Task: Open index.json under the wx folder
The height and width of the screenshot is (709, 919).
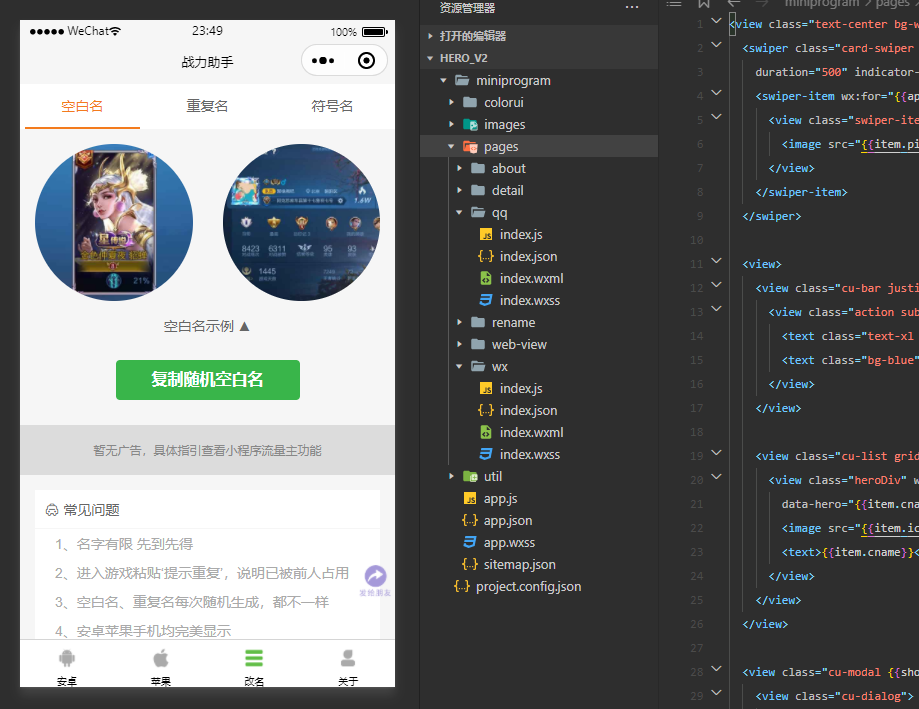Action: [528, 411]
